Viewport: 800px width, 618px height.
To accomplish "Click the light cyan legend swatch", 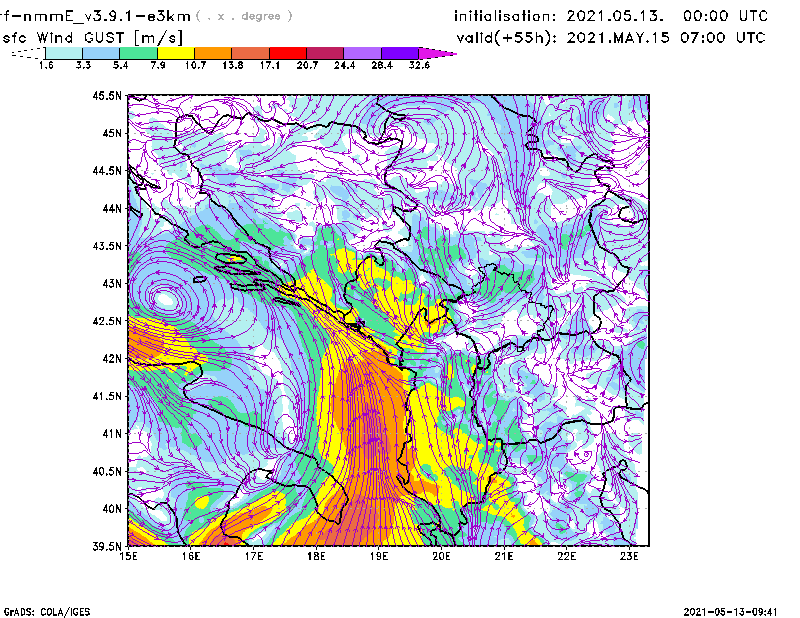I will click(x=64, y=53).
